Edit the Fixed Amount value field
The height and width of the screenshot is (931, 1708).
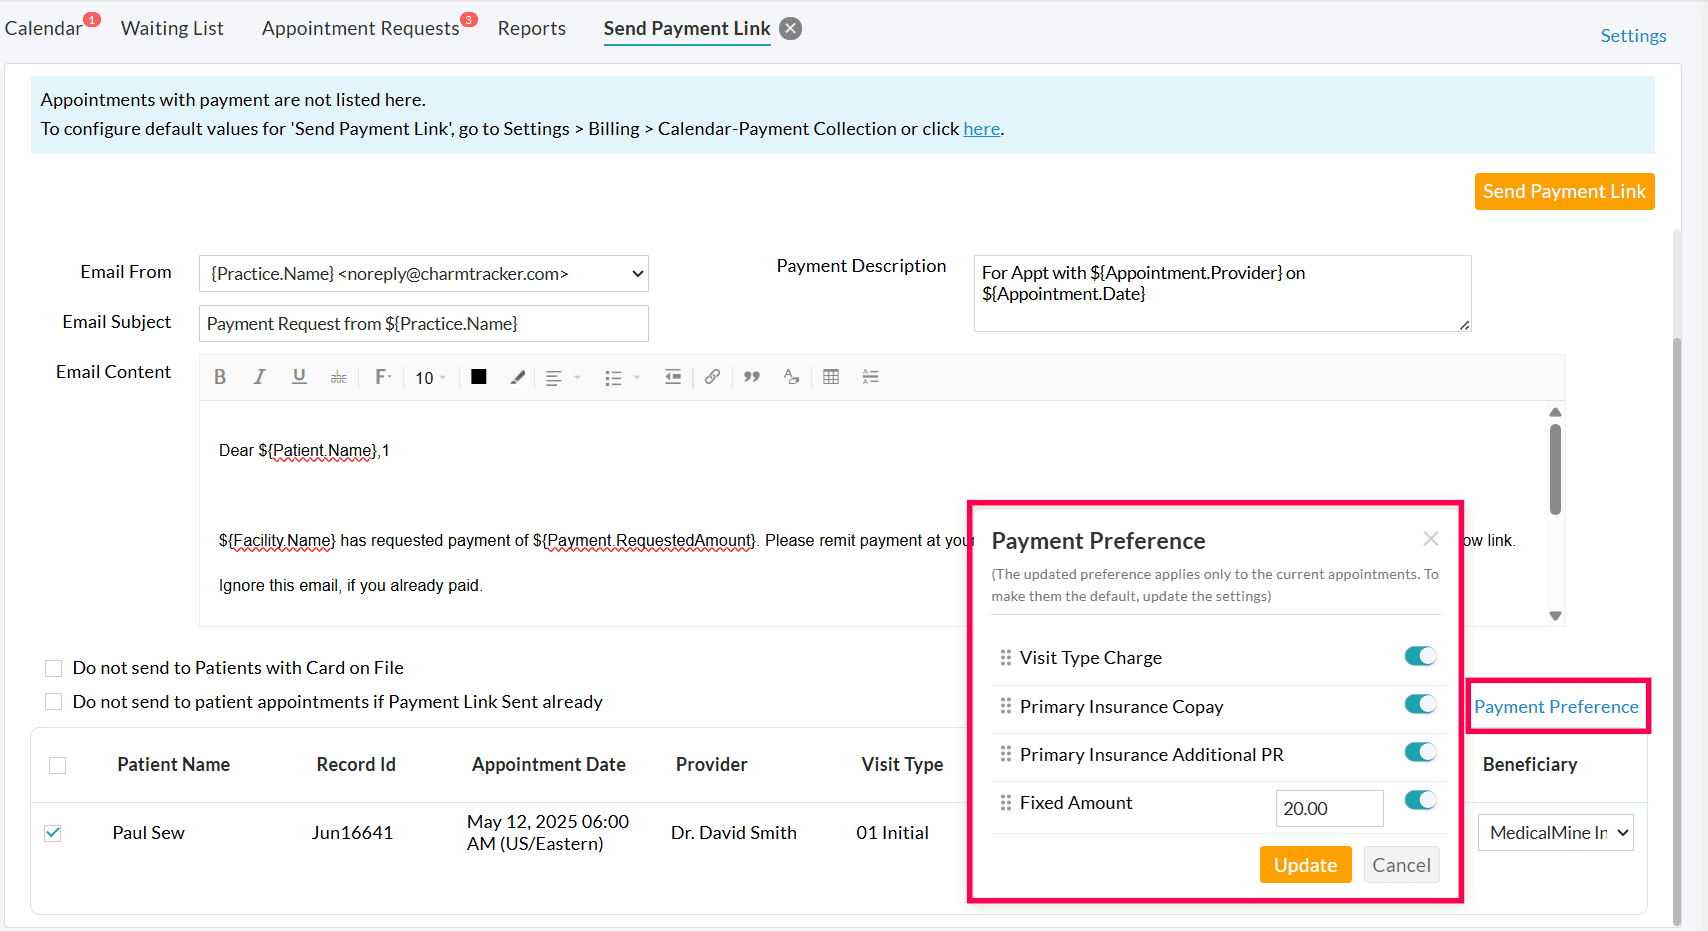(1329, 808)
